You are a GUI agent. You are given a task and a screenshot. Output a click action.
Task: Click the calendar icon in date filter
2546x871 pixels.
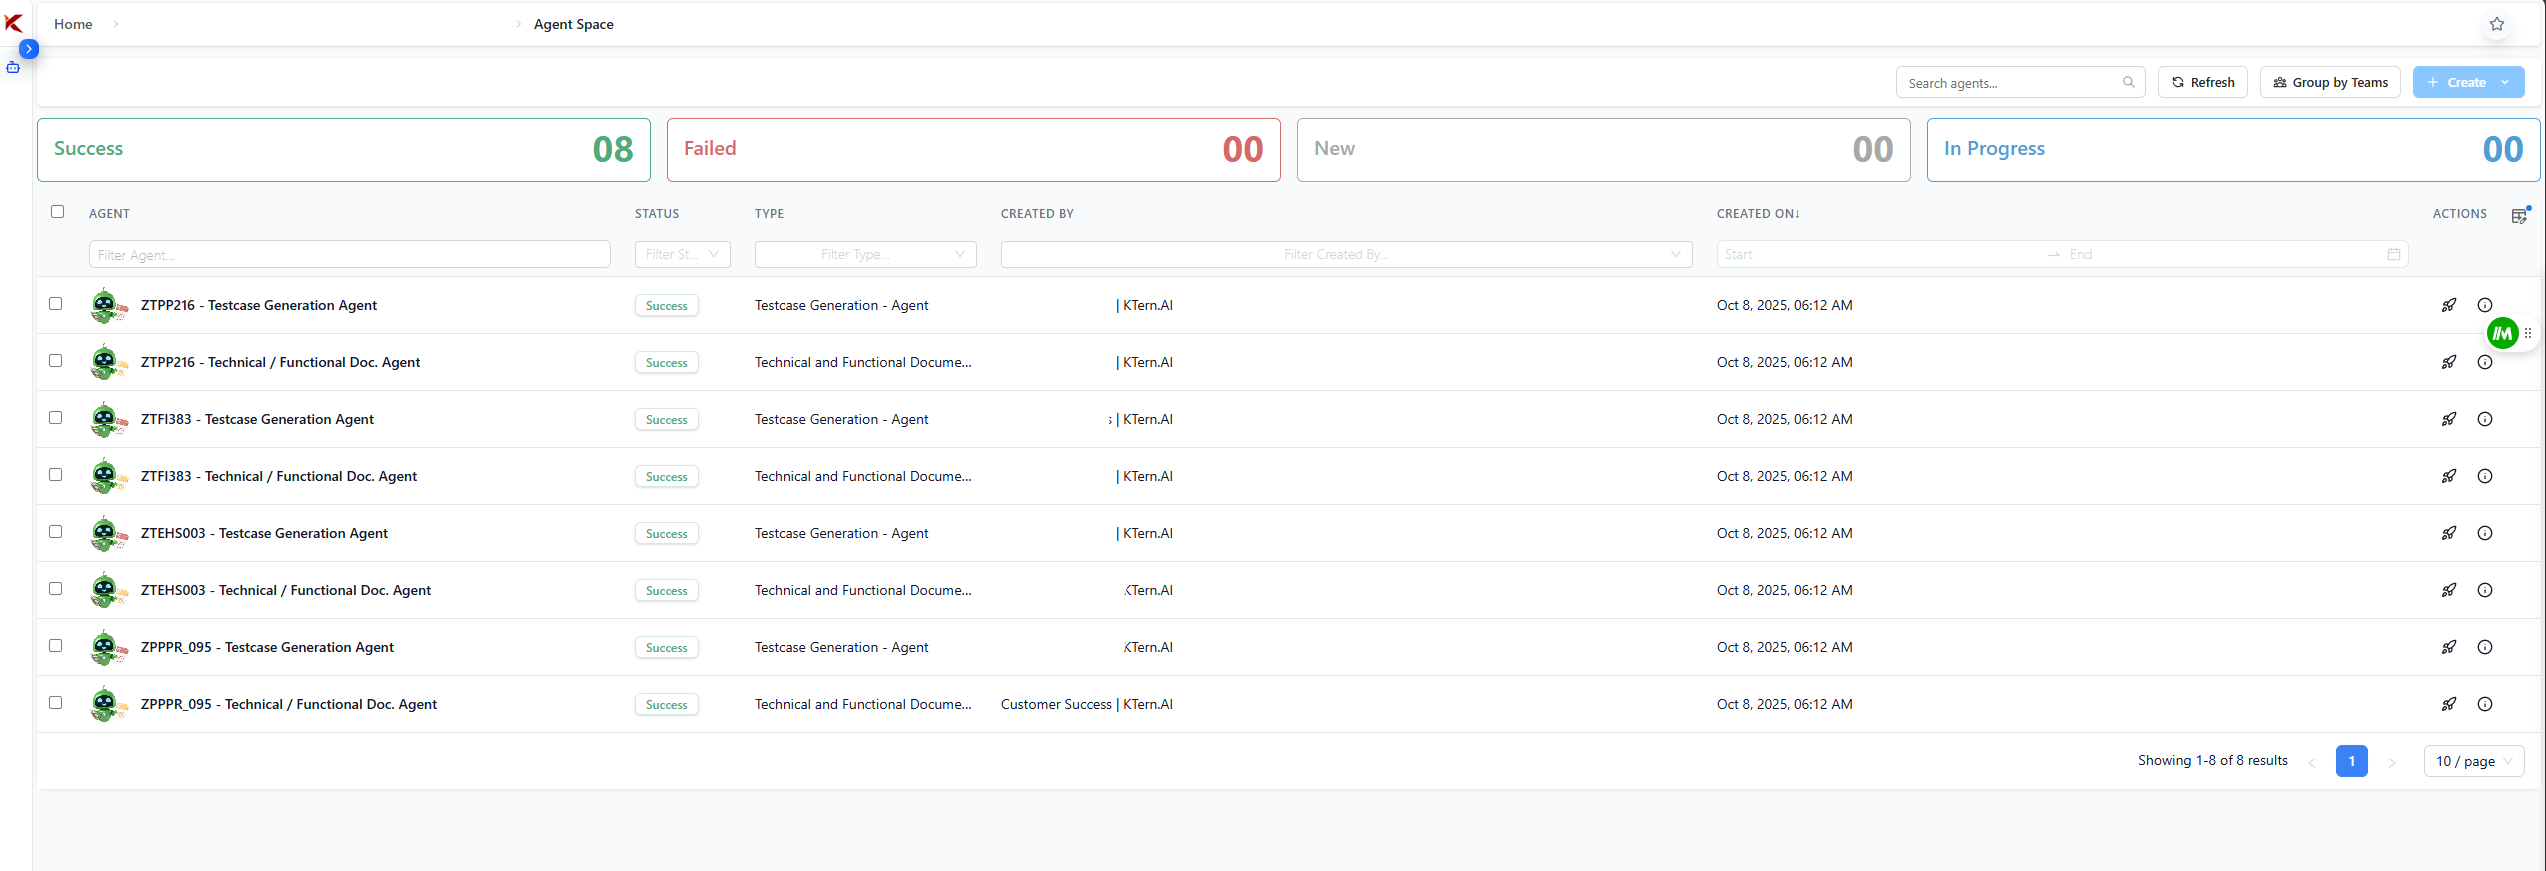coord(2393,255)
